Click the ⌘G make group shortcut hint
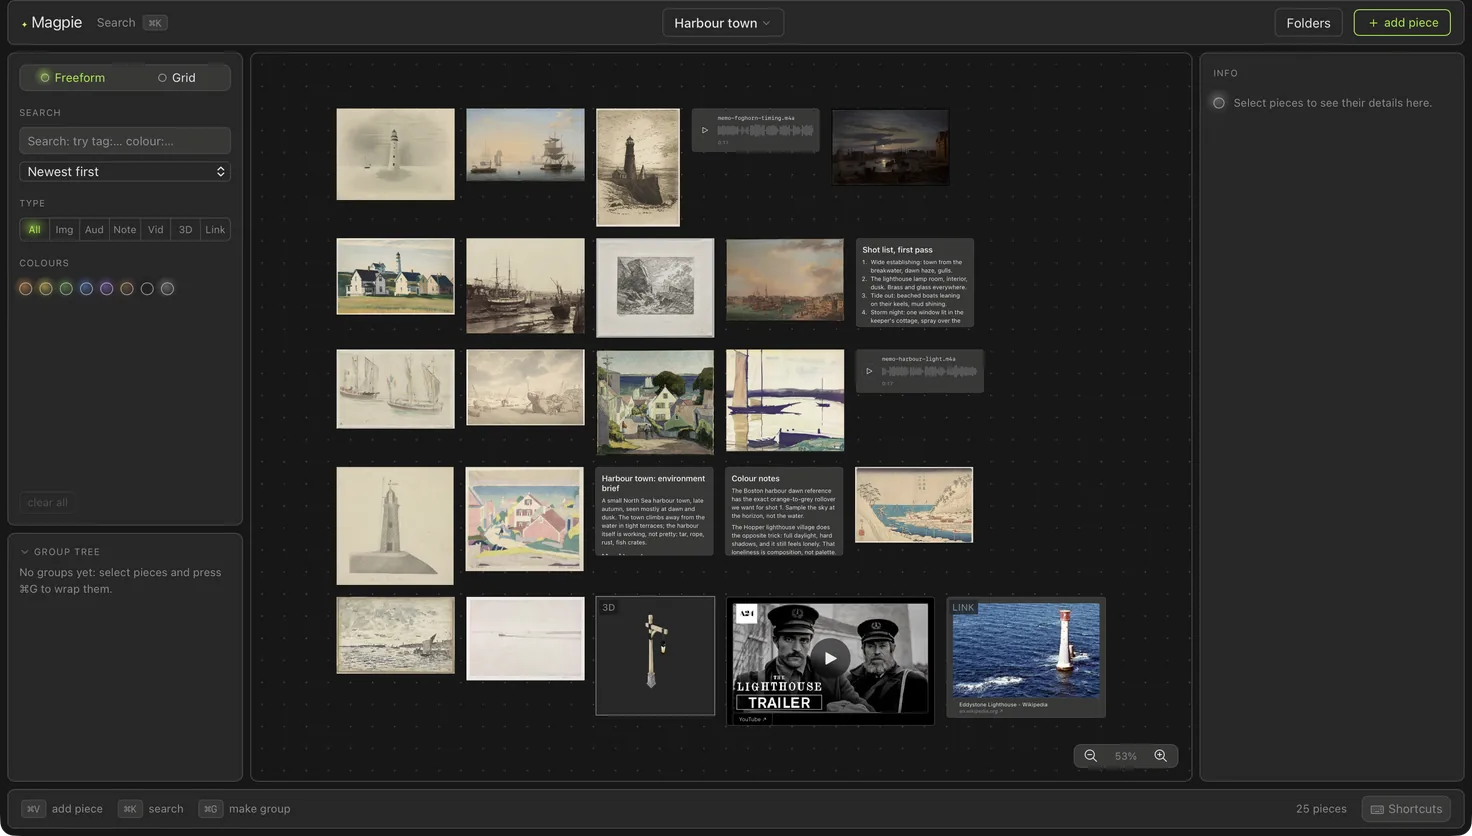Screen dimensions: 1472x836 pos(245,809)
